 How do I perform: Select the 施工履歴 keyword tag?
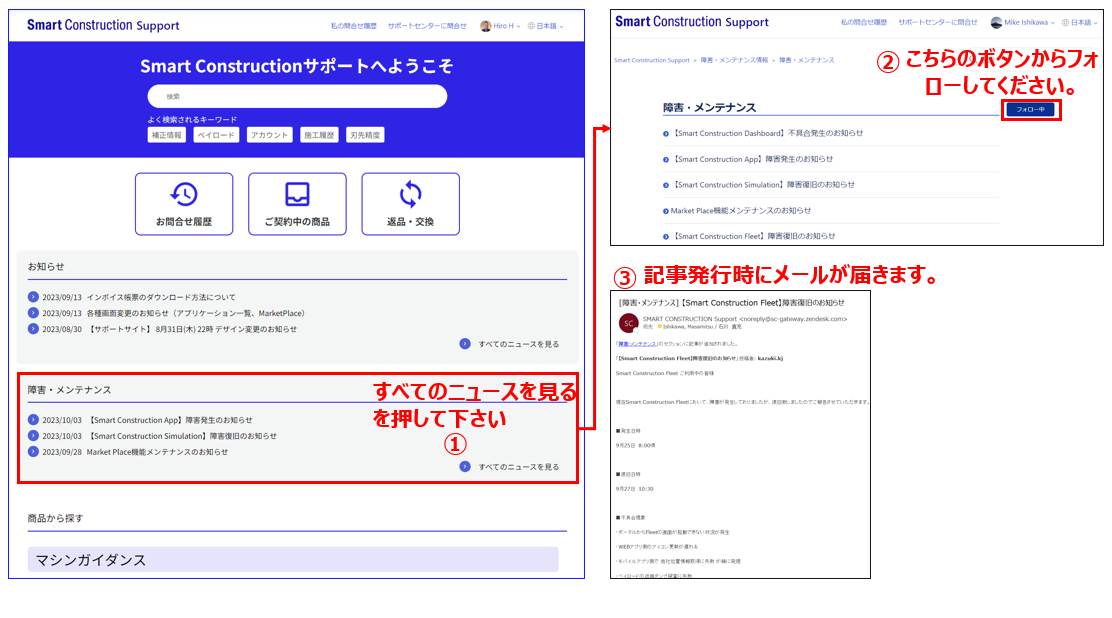click(x=319, y=135)
